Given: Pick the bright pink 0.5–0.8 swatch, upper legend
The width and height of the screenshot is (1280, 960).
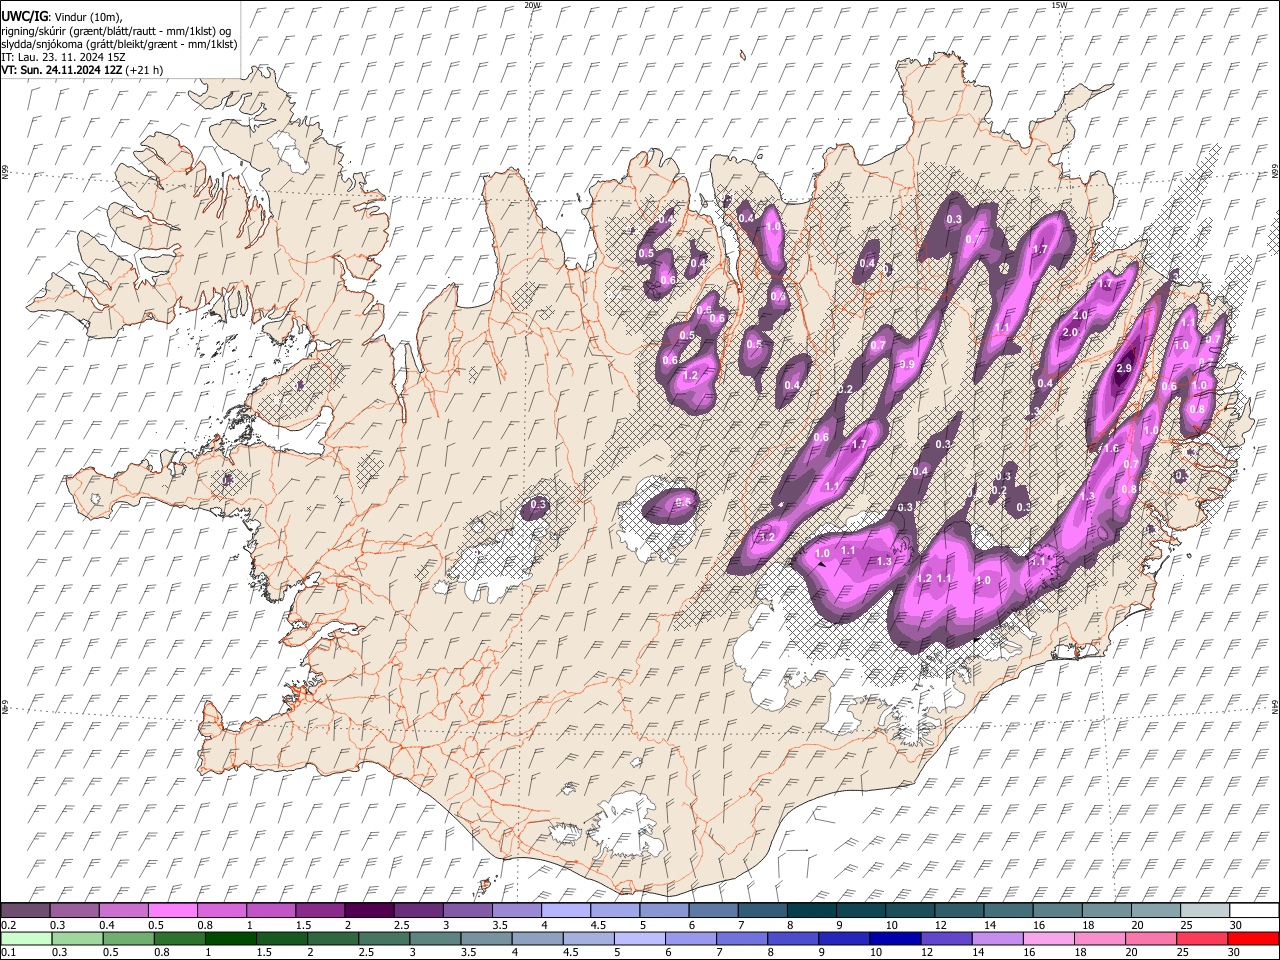Looking at the screenshot, I should 173,910.
